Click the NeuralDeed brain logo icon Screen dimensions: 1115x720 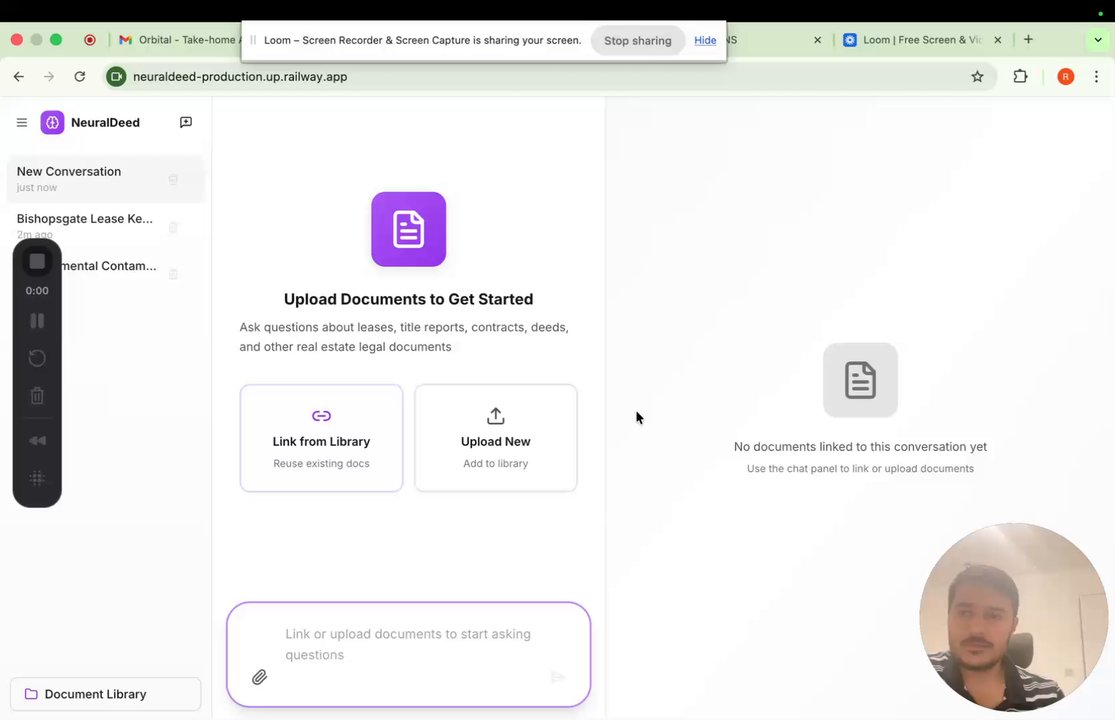point(52,122)
